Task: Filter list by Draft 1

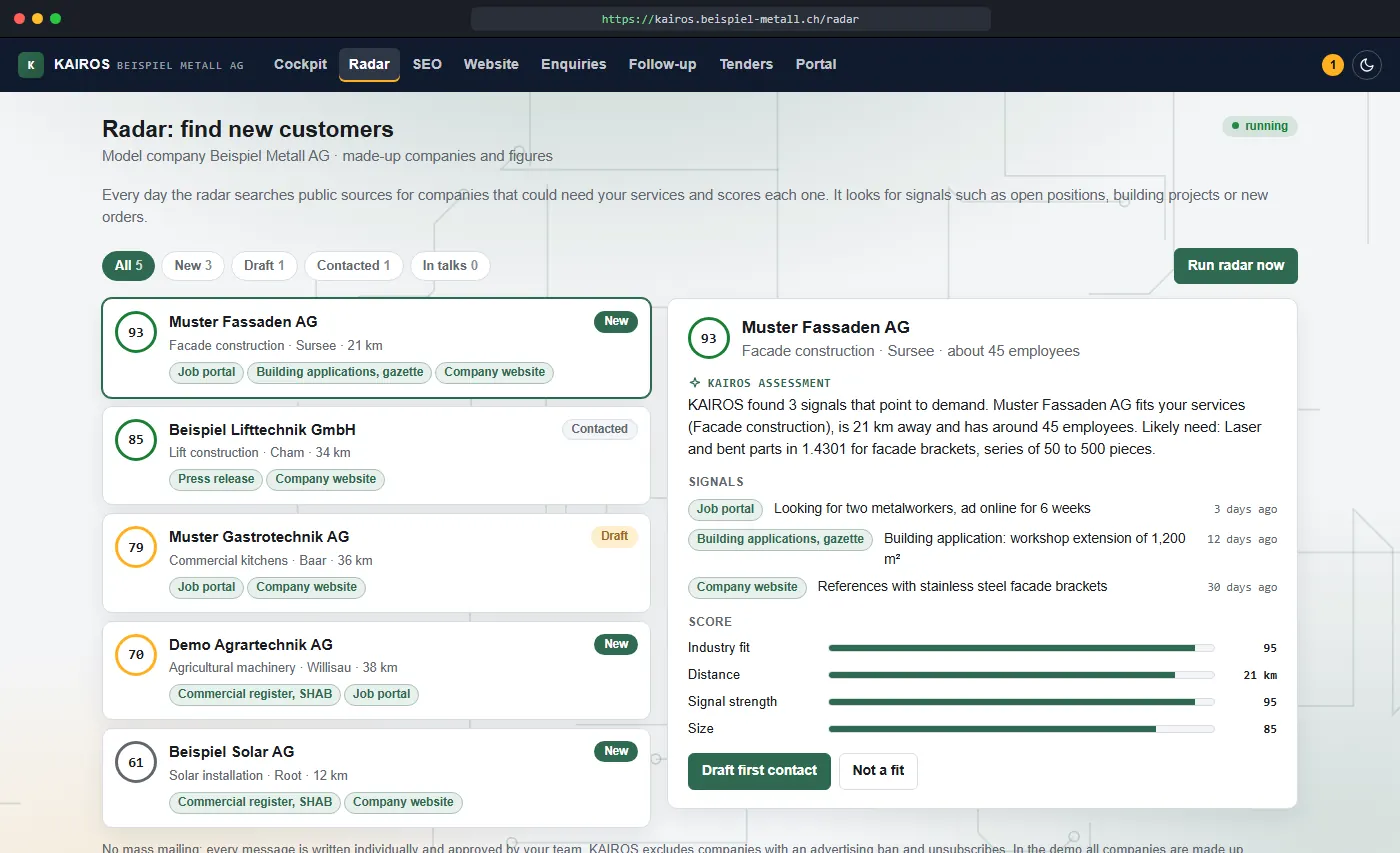Action: coord(264,266)
